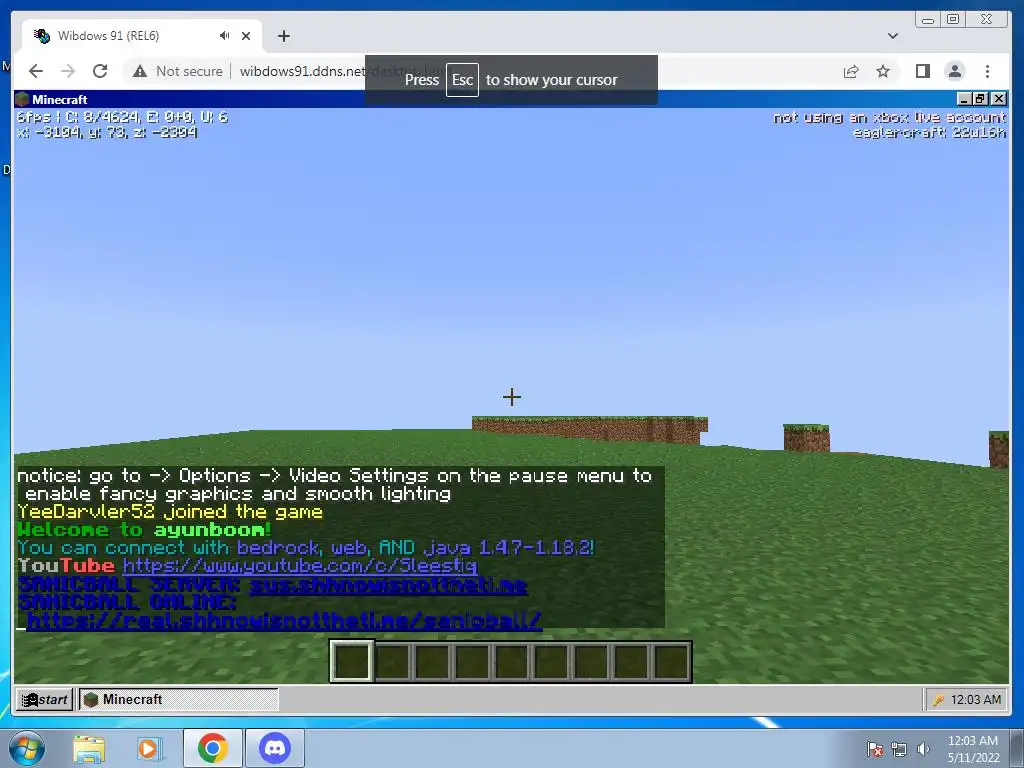Viewport: 1024px width, 768px height.
Task: Open Discord from the taskbar
Action: pos(275,748)
